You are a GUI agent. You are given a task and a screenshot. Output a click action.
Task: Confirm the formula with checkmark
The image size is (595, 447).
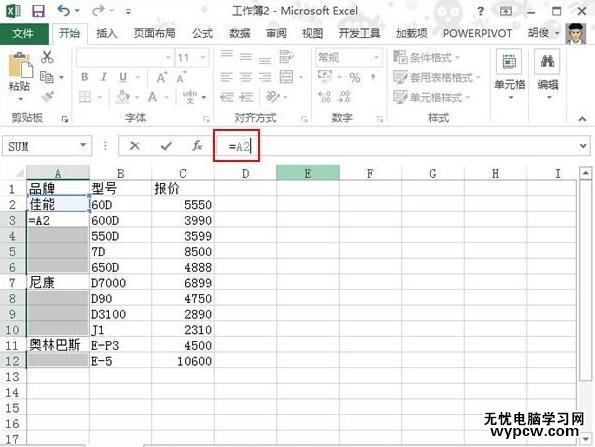point(166,146)
